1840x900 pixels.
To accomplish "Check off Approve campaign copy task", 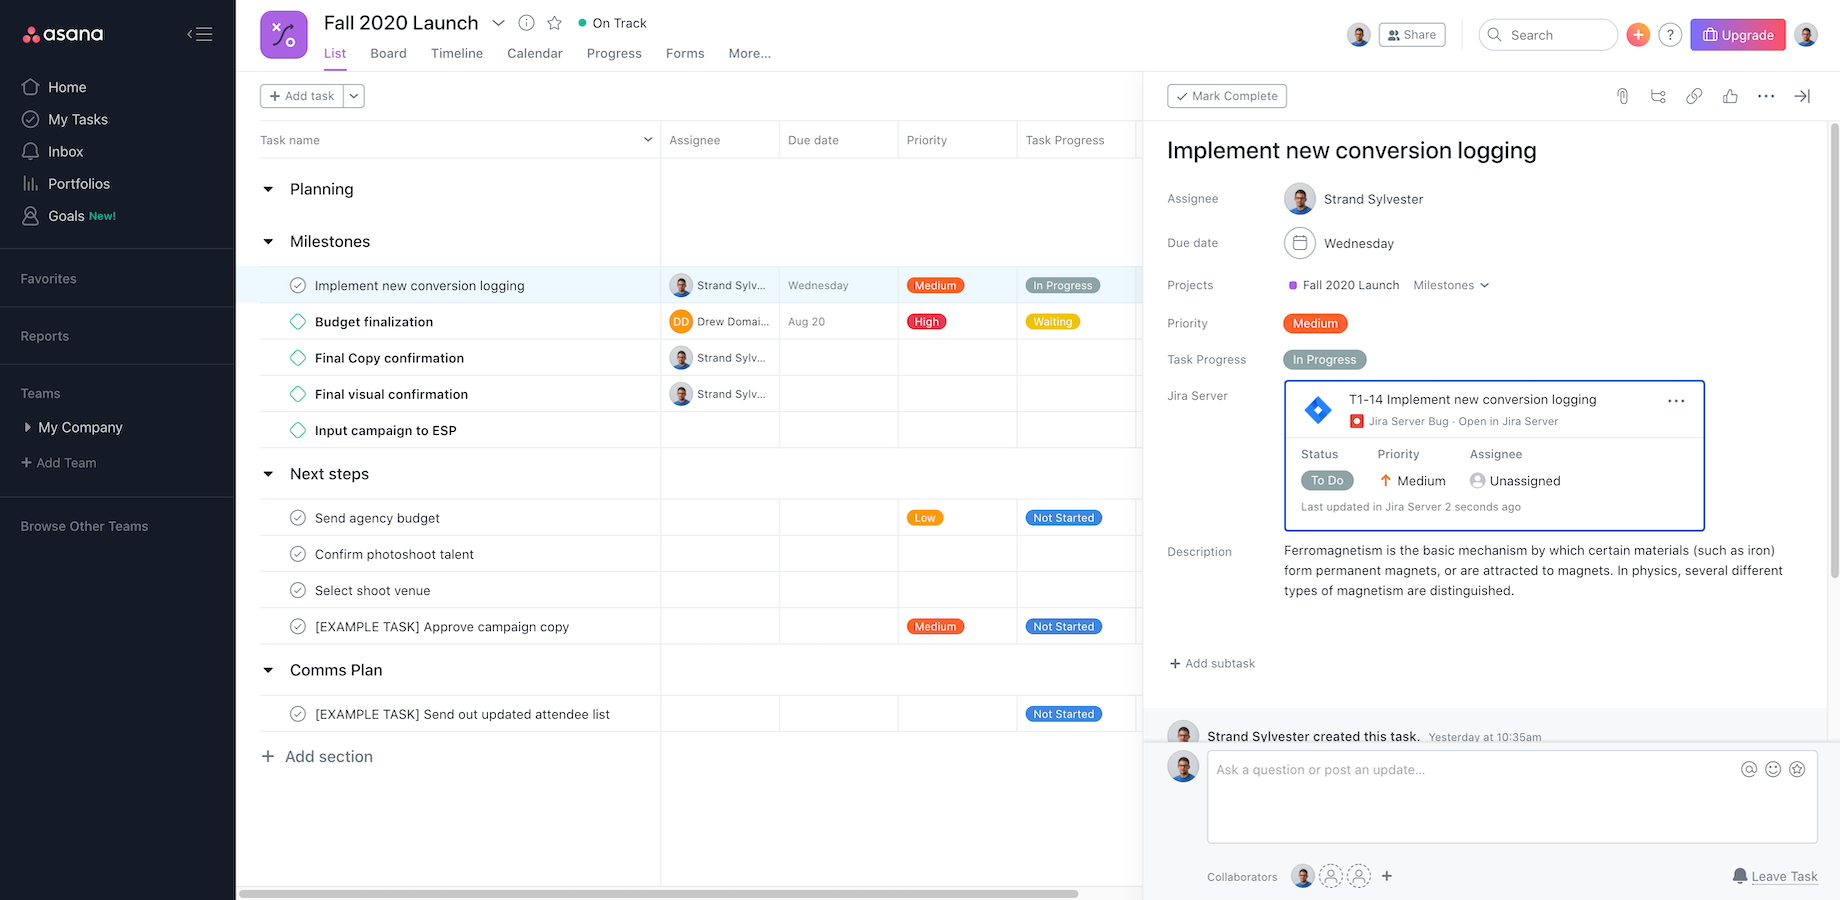I will 298,627.
